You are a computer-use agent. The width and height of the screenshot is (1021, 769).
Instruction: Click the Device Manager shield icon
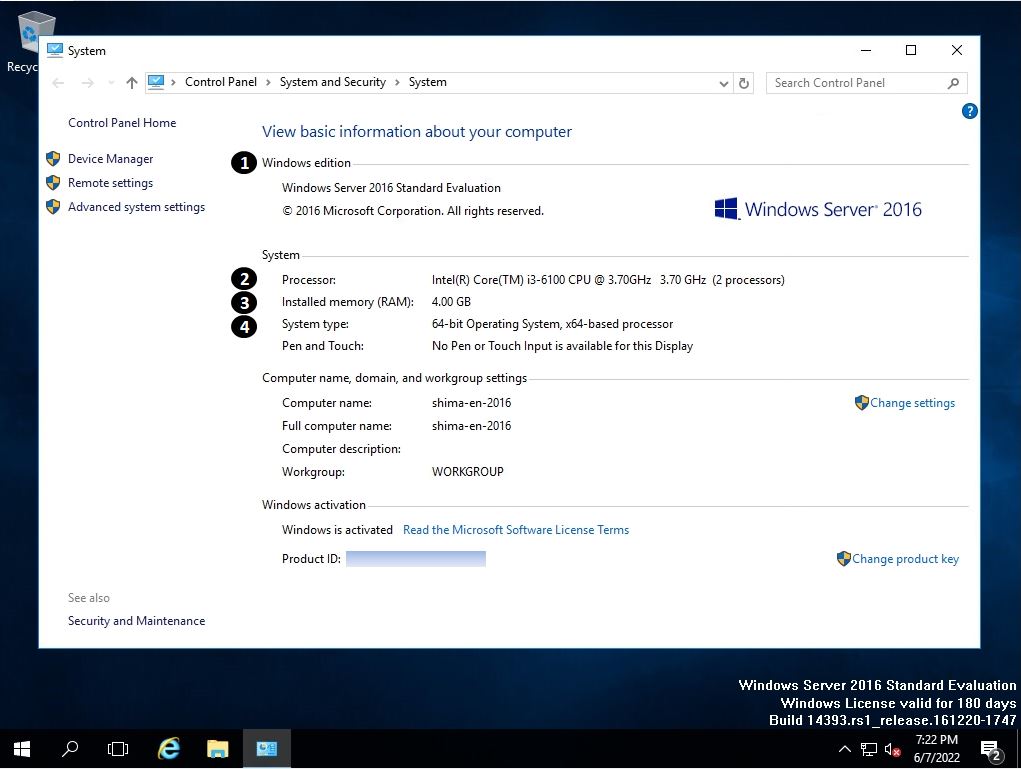pyautogui.click(x=53, y=159)
